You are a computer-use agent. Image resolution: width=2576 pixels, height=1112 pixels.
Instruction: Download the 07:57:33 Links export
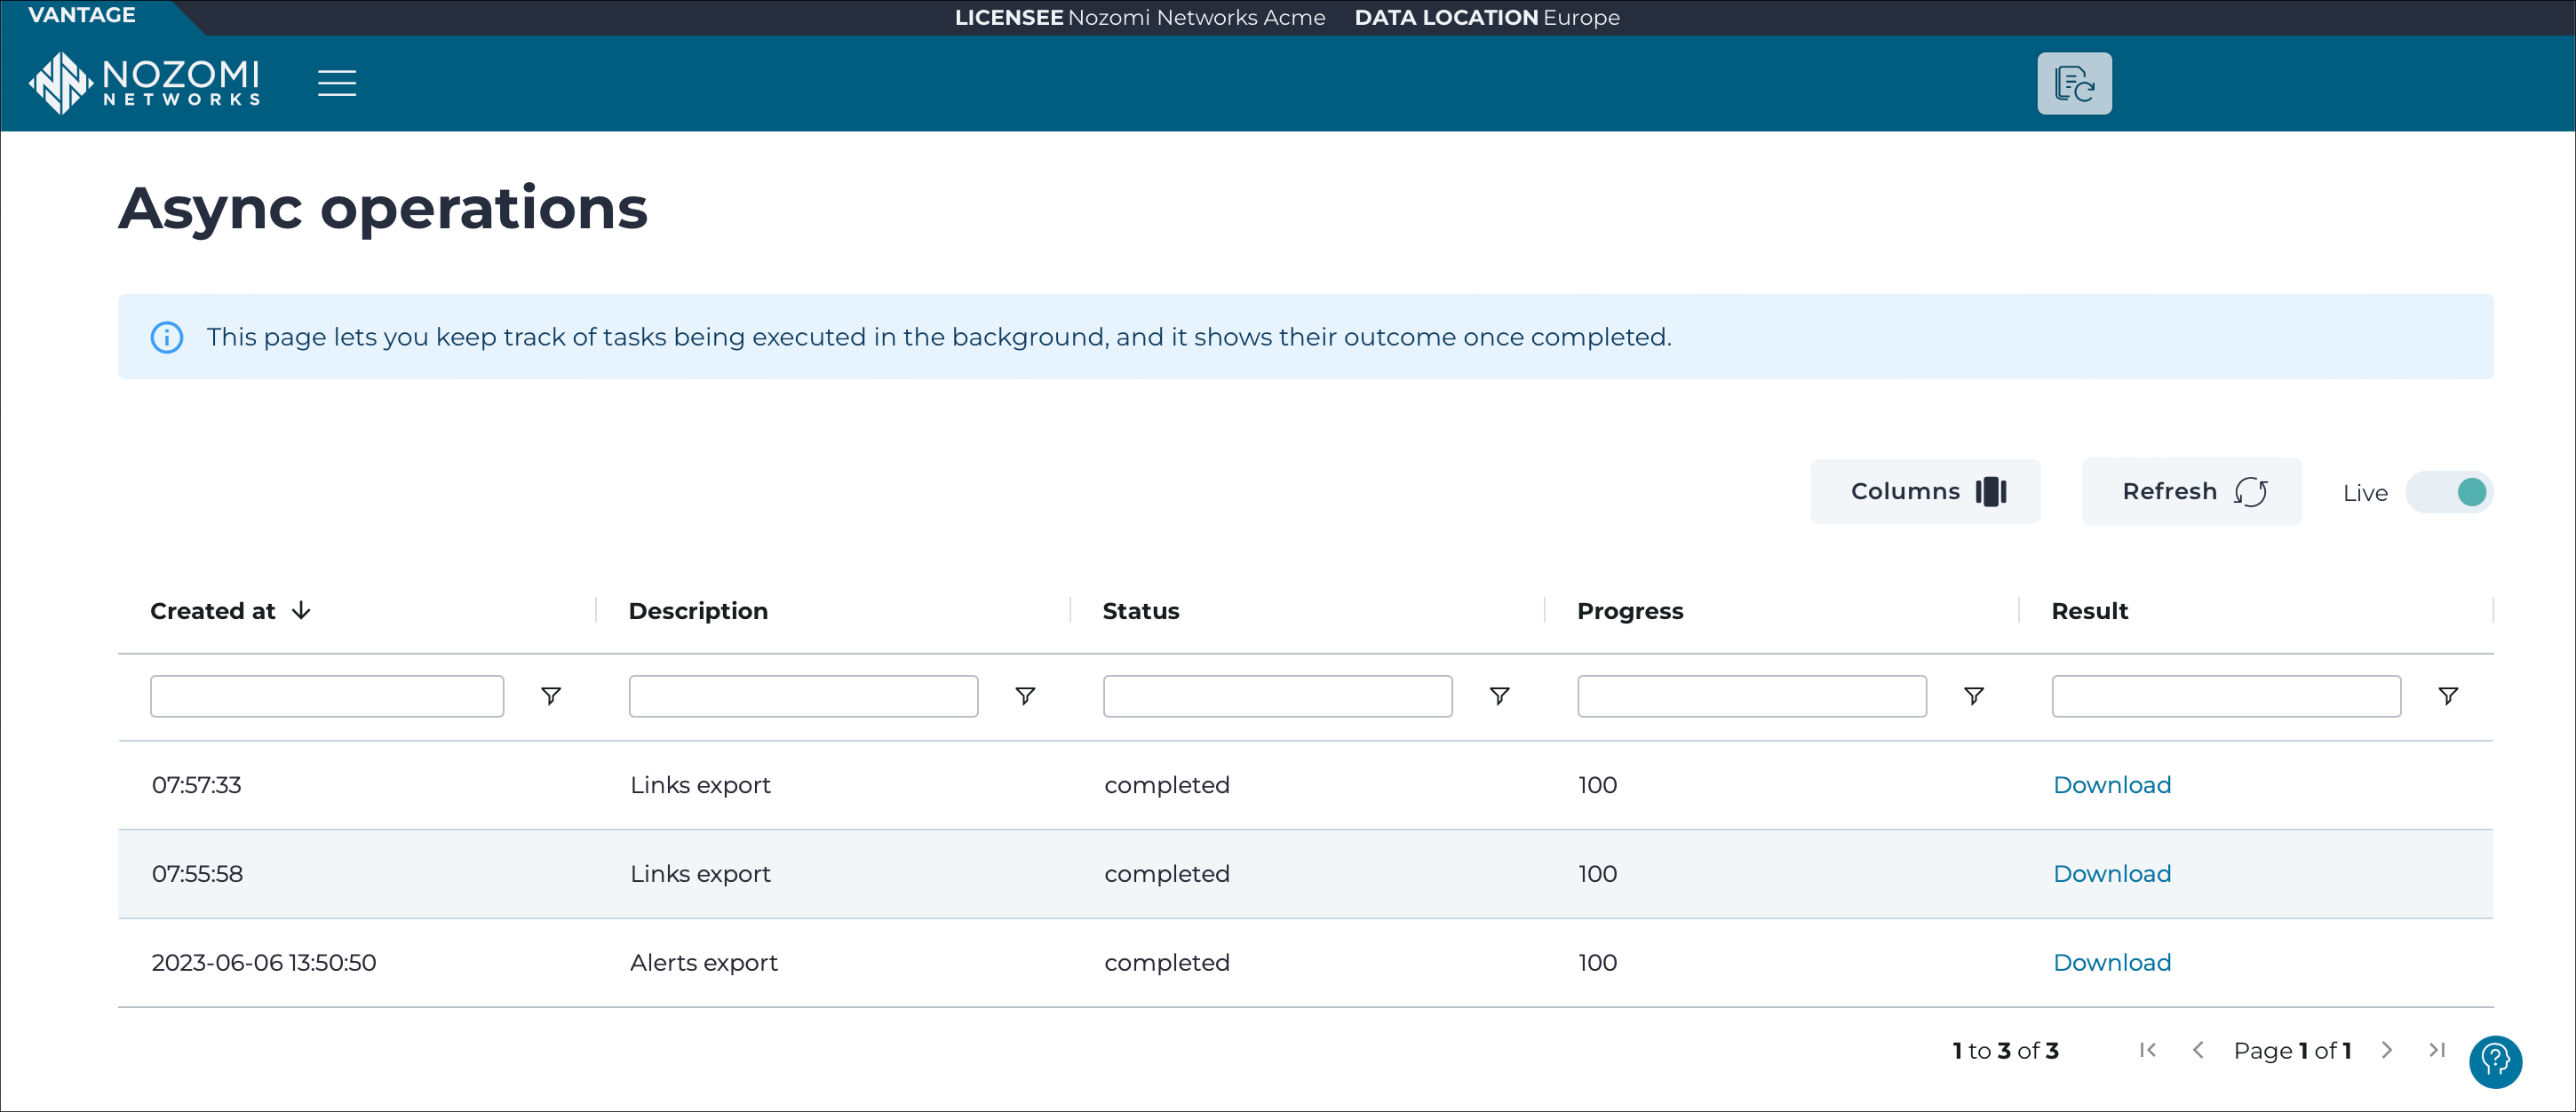click(2112, 785)
